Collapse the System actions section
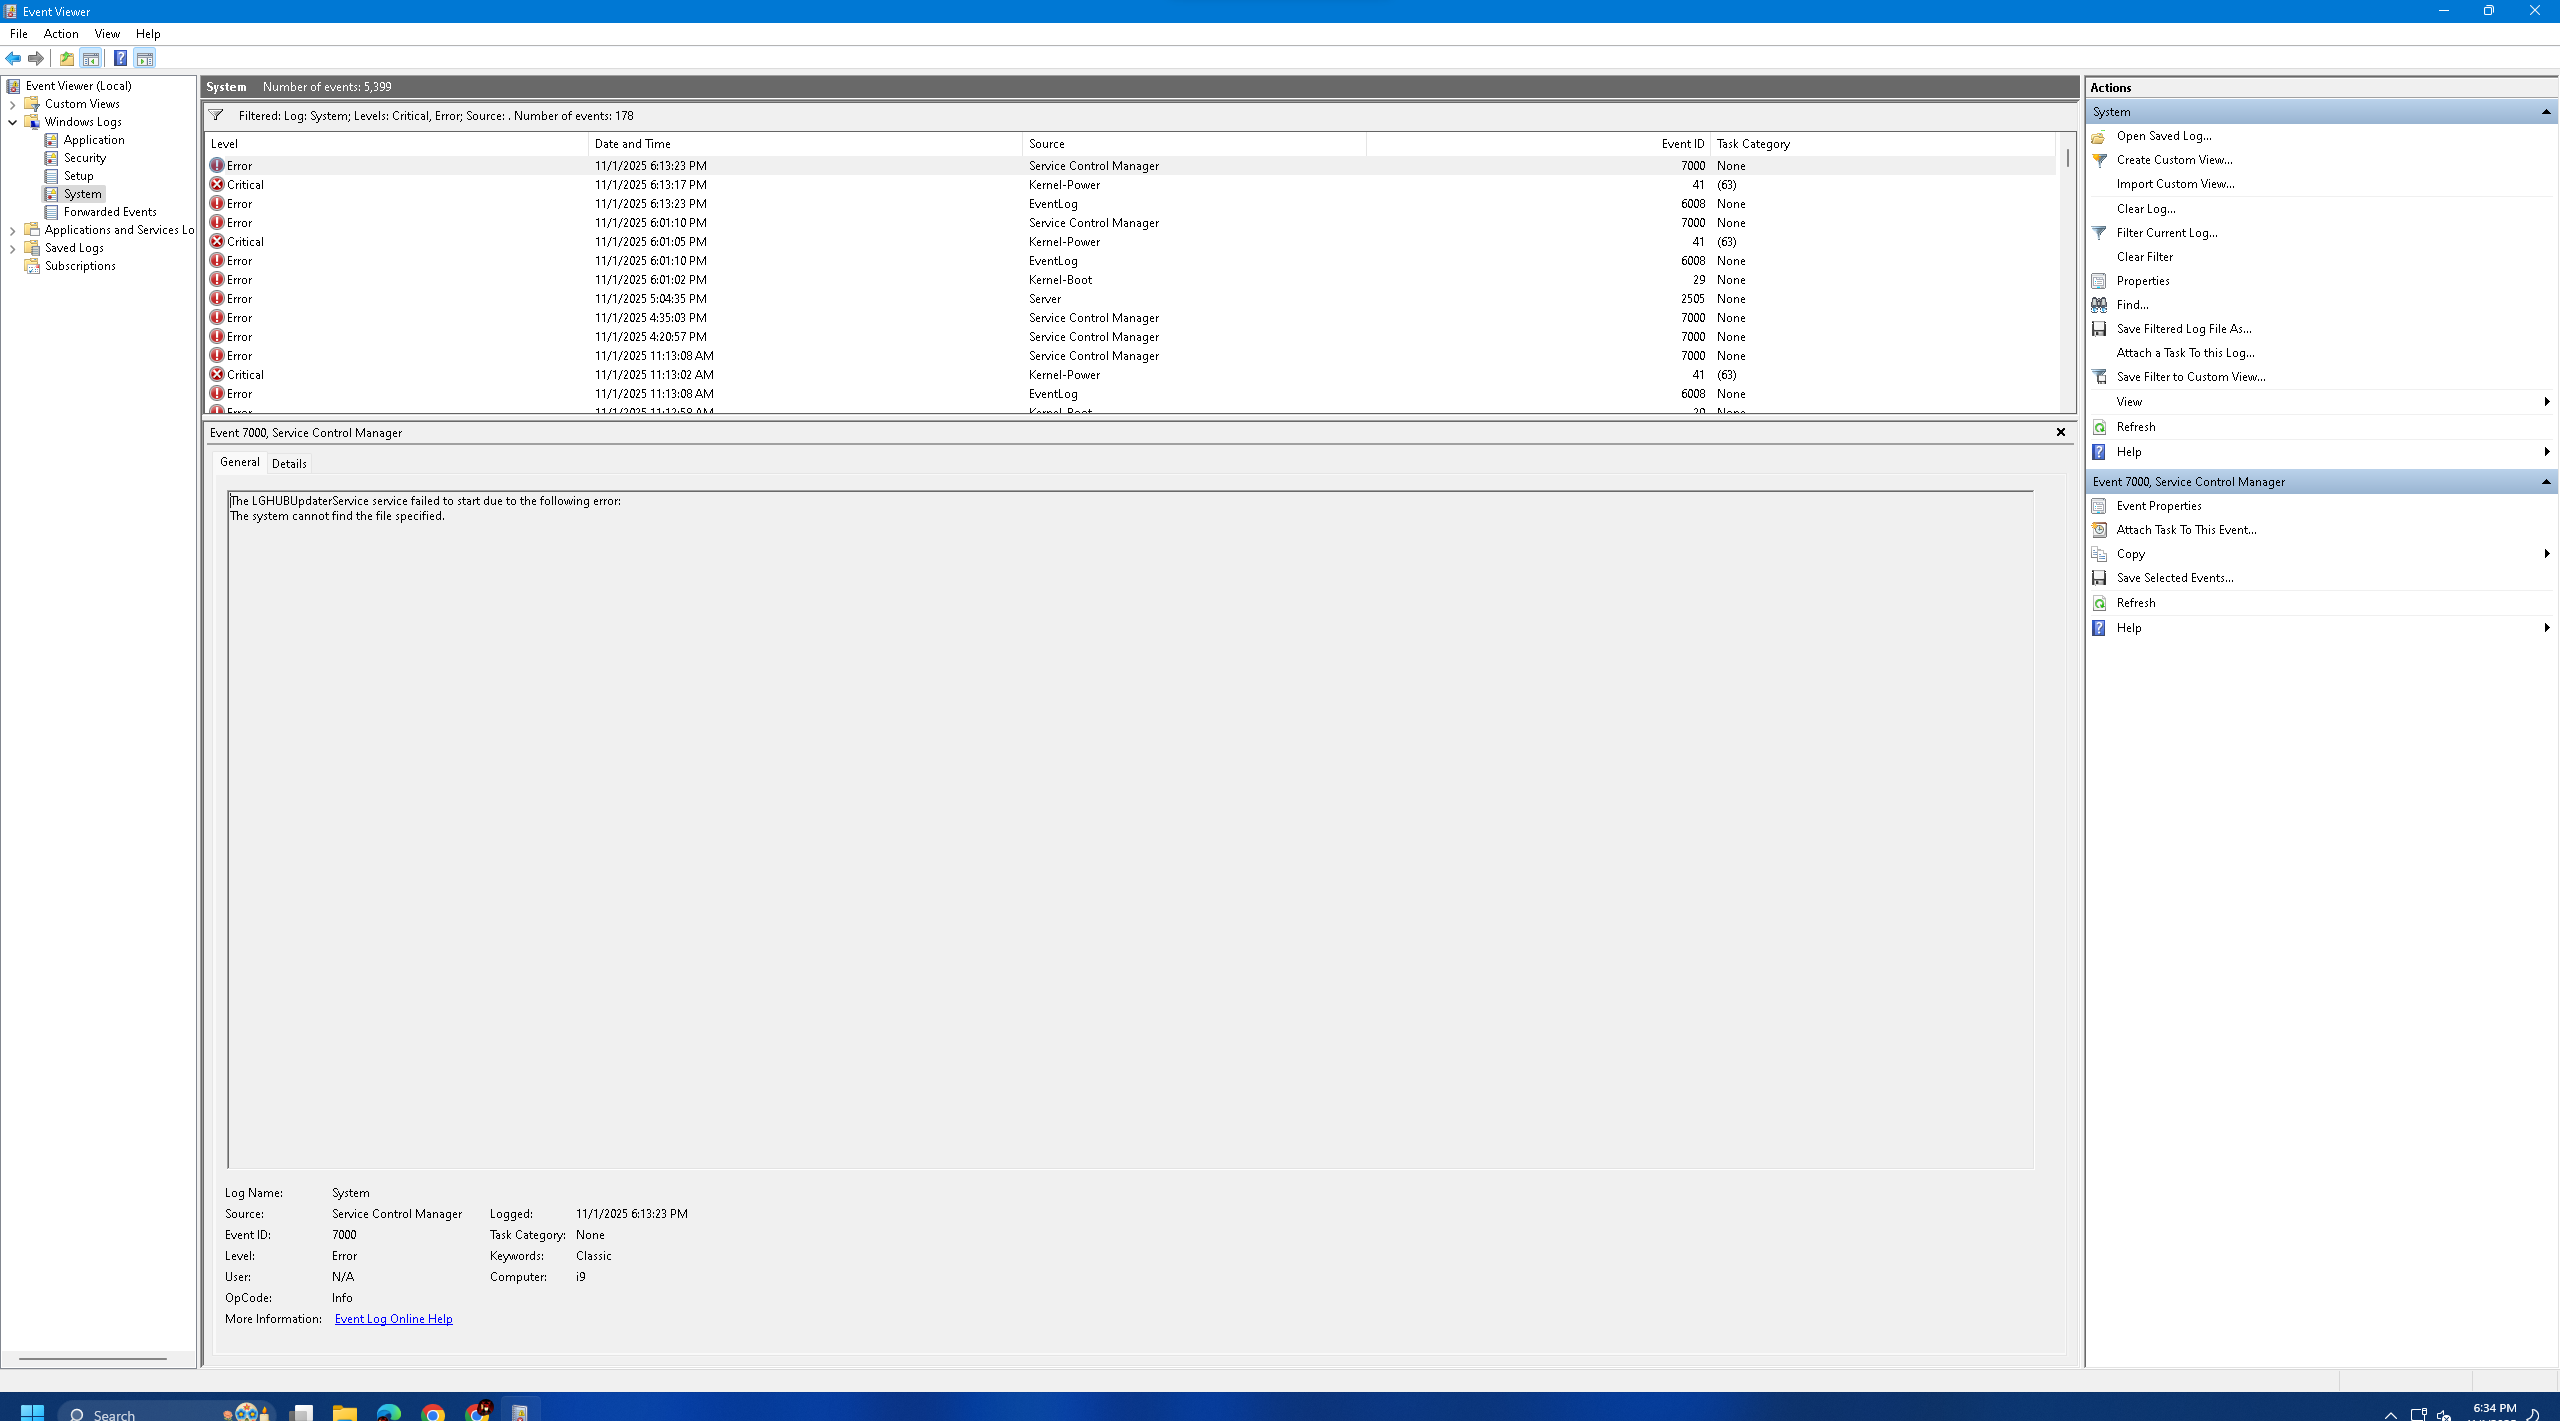 point(2545,112)
